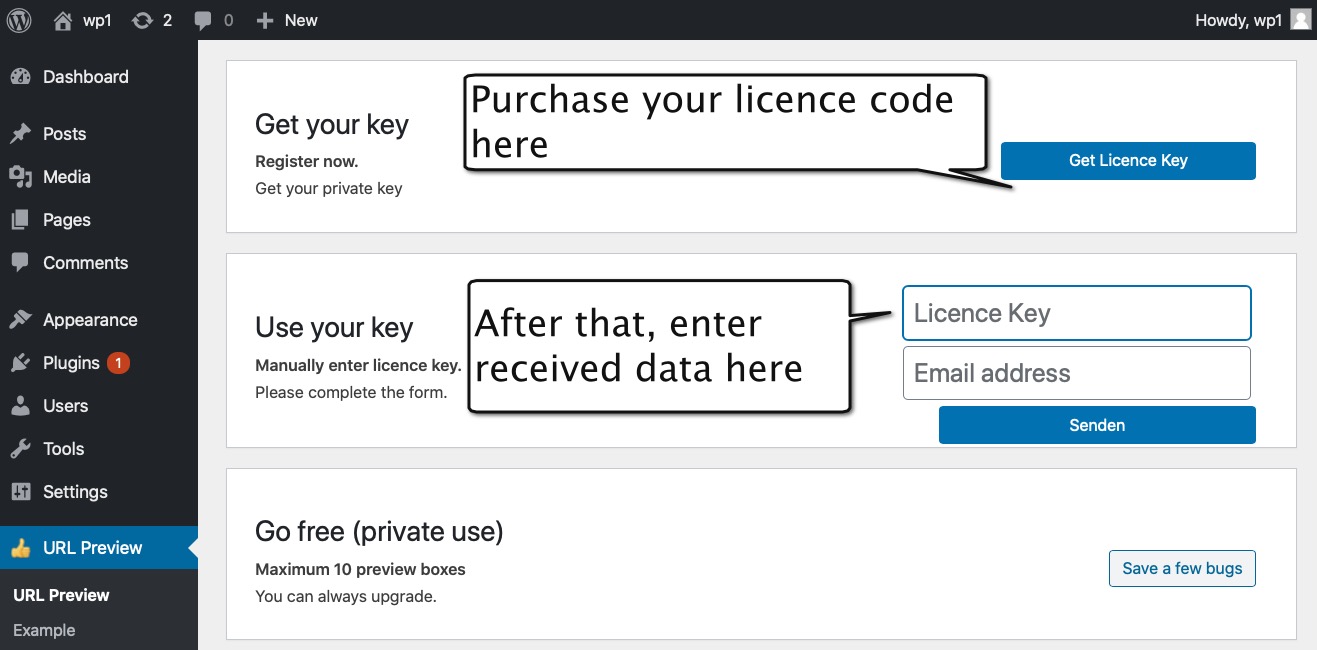Click the comments count 0 in admin bar

pos(228,20)
